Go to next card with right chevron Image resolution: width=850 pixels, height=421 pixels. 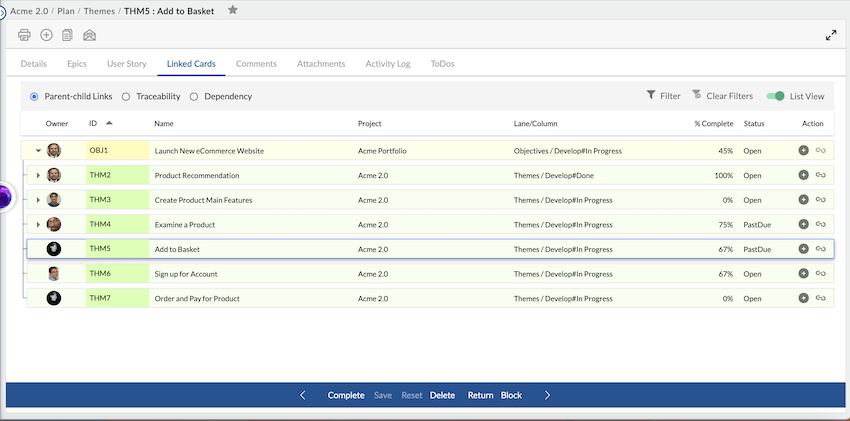tap(547, 395)
